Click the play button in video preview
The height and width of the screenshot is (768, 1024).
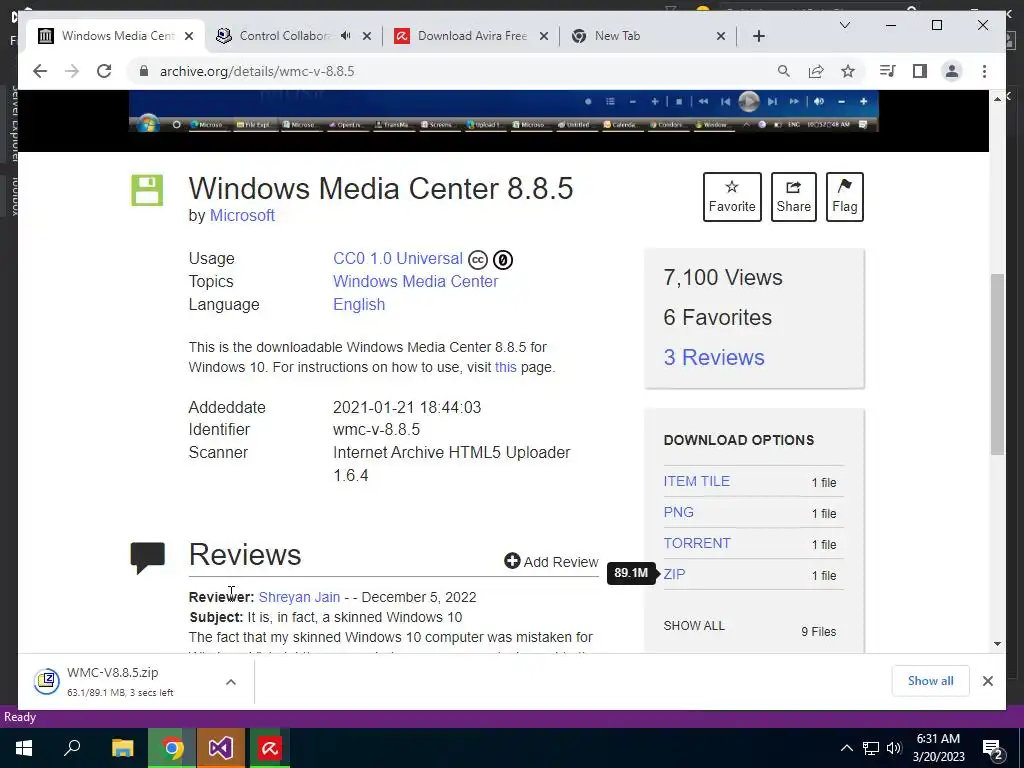[x=748, y=102]
